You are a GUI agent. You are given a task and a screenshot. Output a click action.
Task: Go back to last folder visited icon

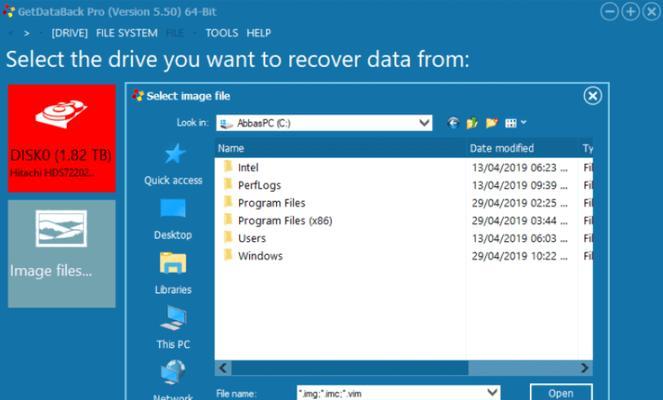pyautogui.click(x=453, y=123)
